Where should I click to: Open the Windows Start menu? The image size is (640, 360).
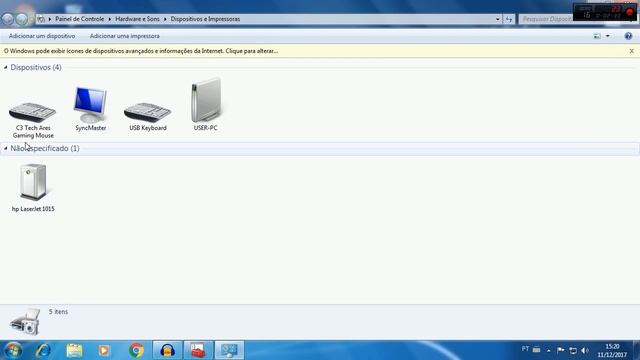(13, 351)
